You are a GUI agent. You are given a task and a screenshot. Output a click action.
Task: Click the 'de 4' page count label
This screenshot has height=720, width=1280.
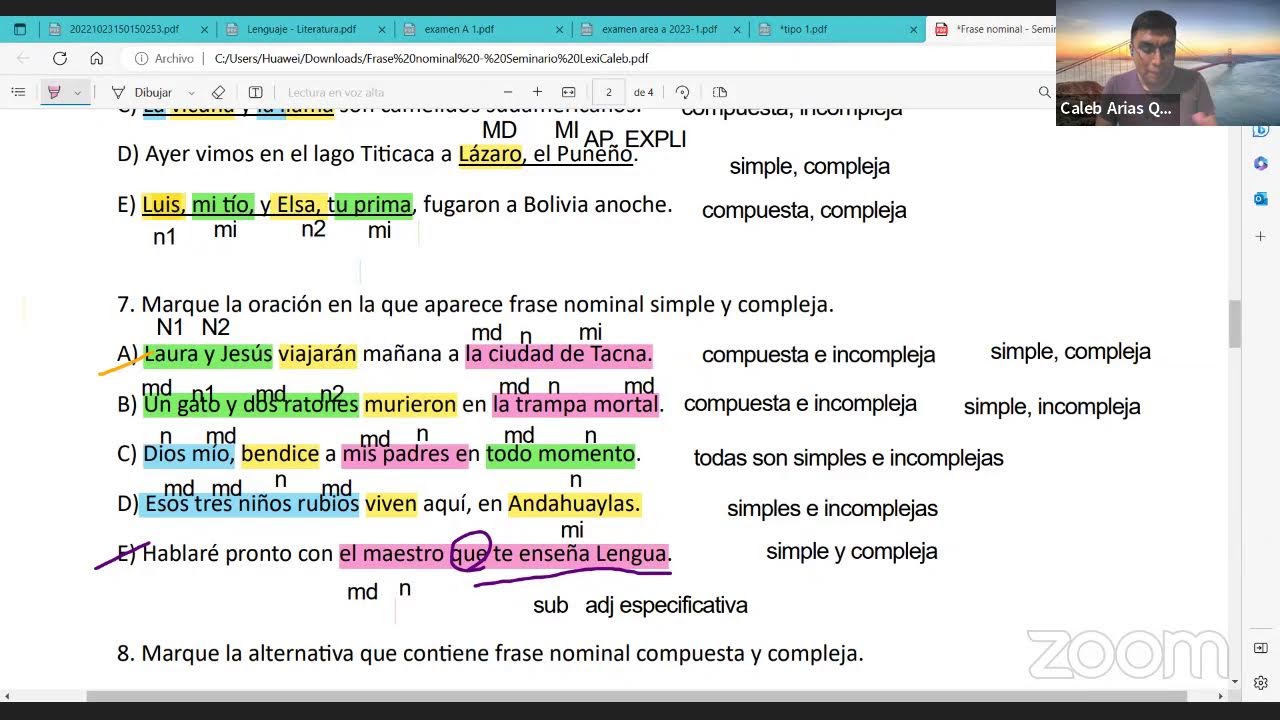pos(643,92)
